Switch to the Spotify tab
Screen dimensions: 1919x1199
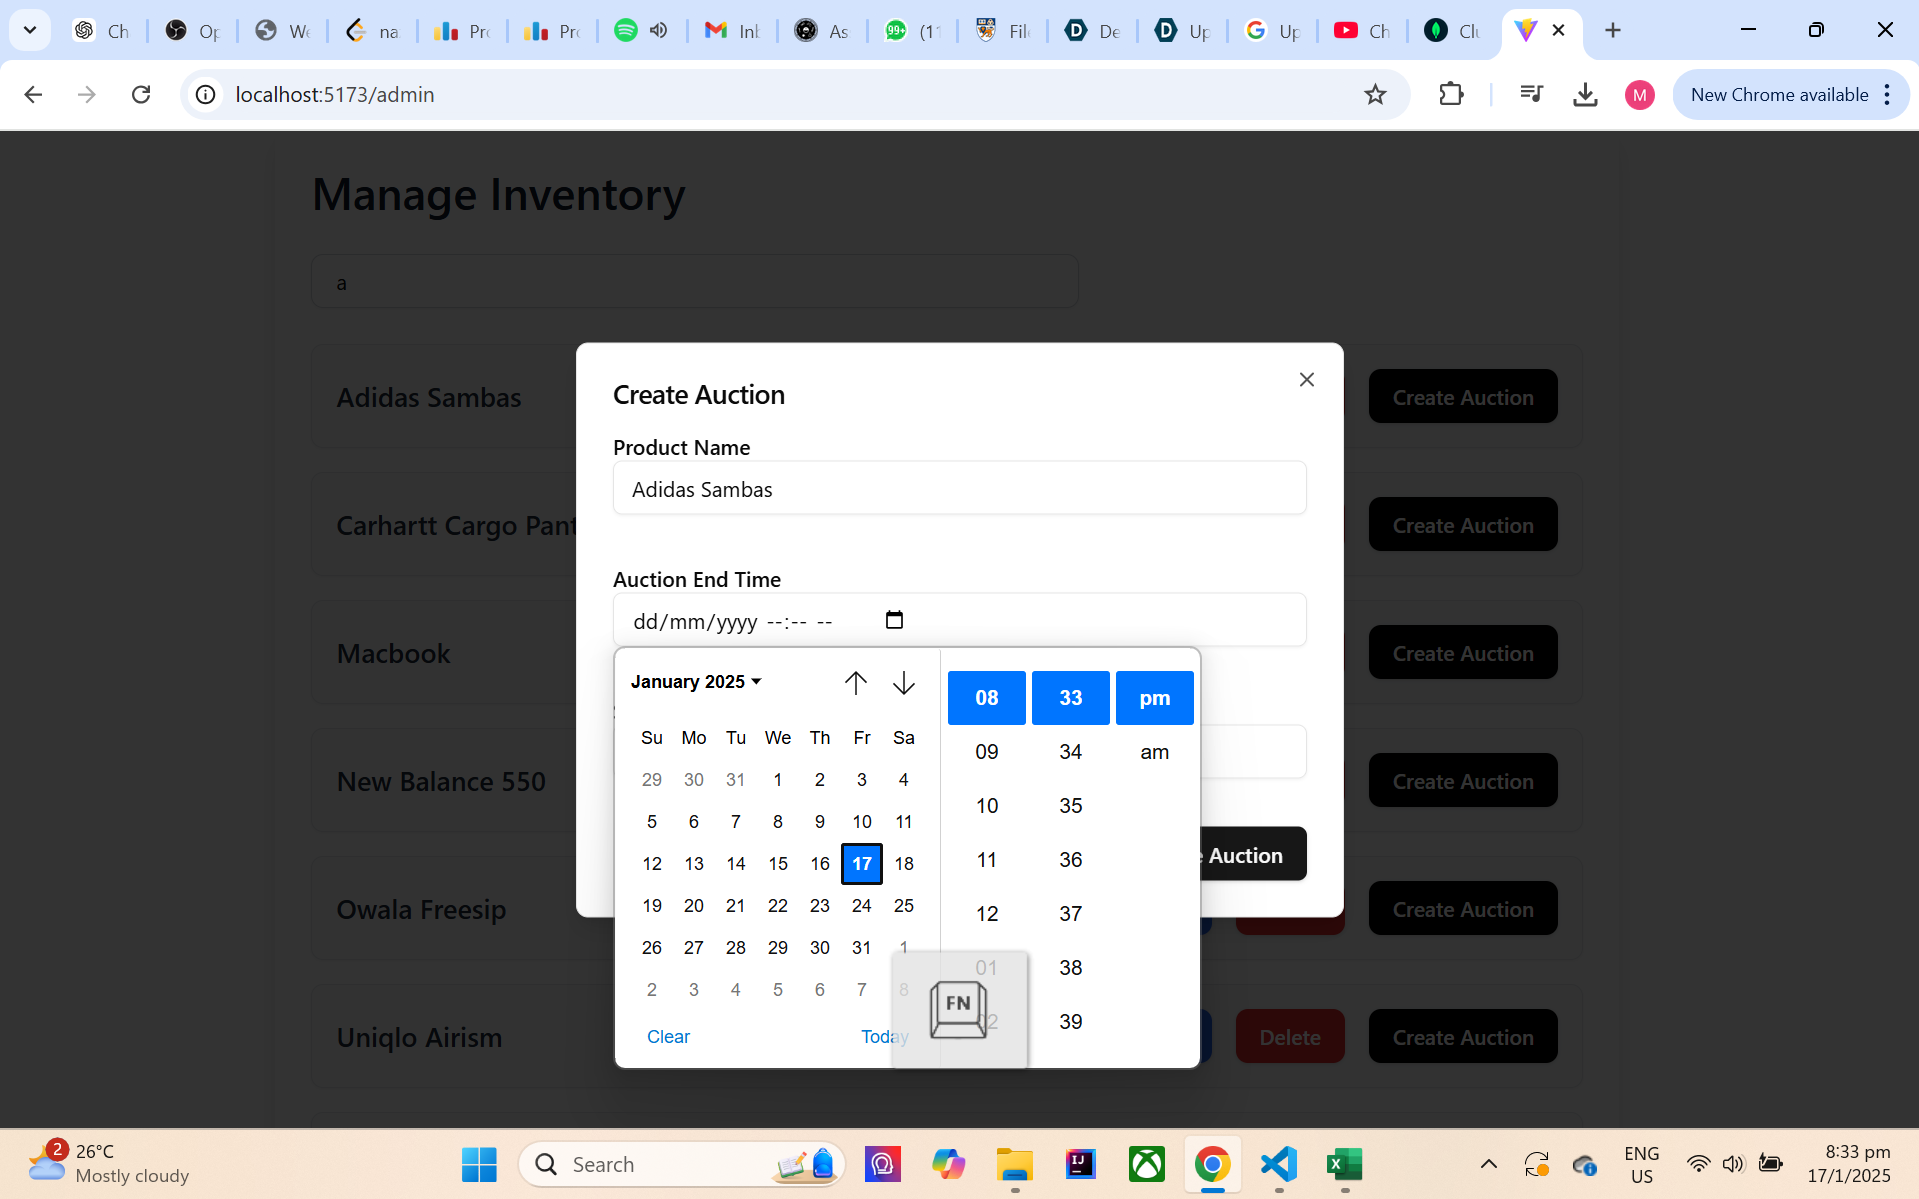pyautogui.click(x=626, y=31)
